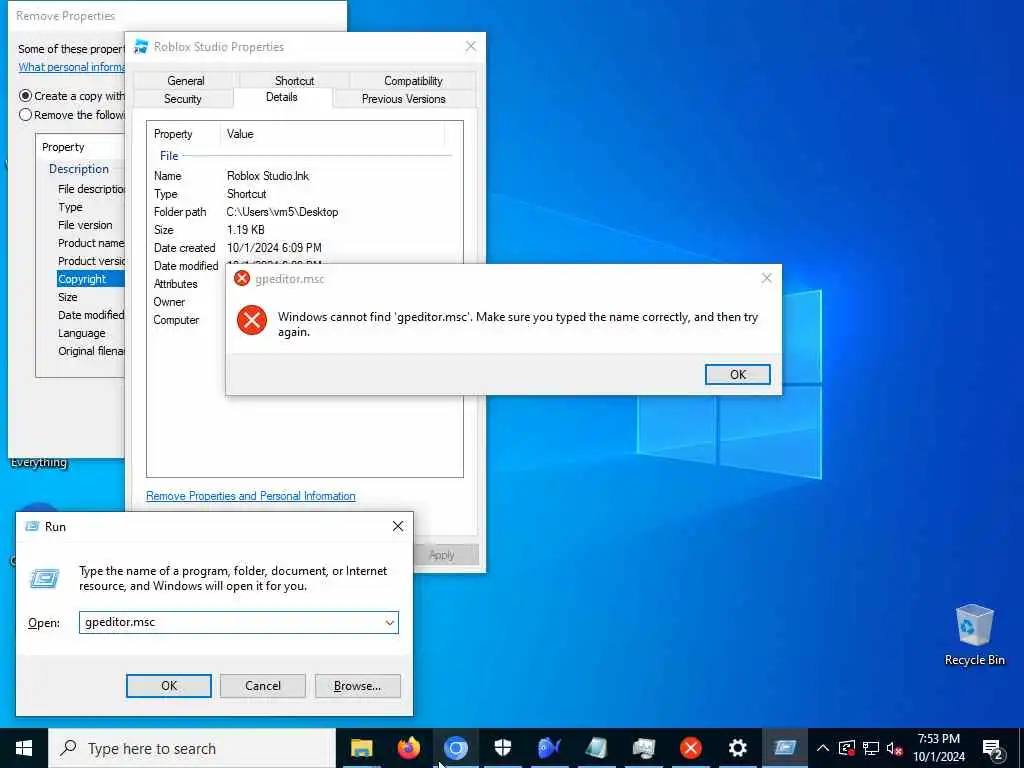1024x768 pixels.
Task: Switch to the General tab
Action: (185, 81)
